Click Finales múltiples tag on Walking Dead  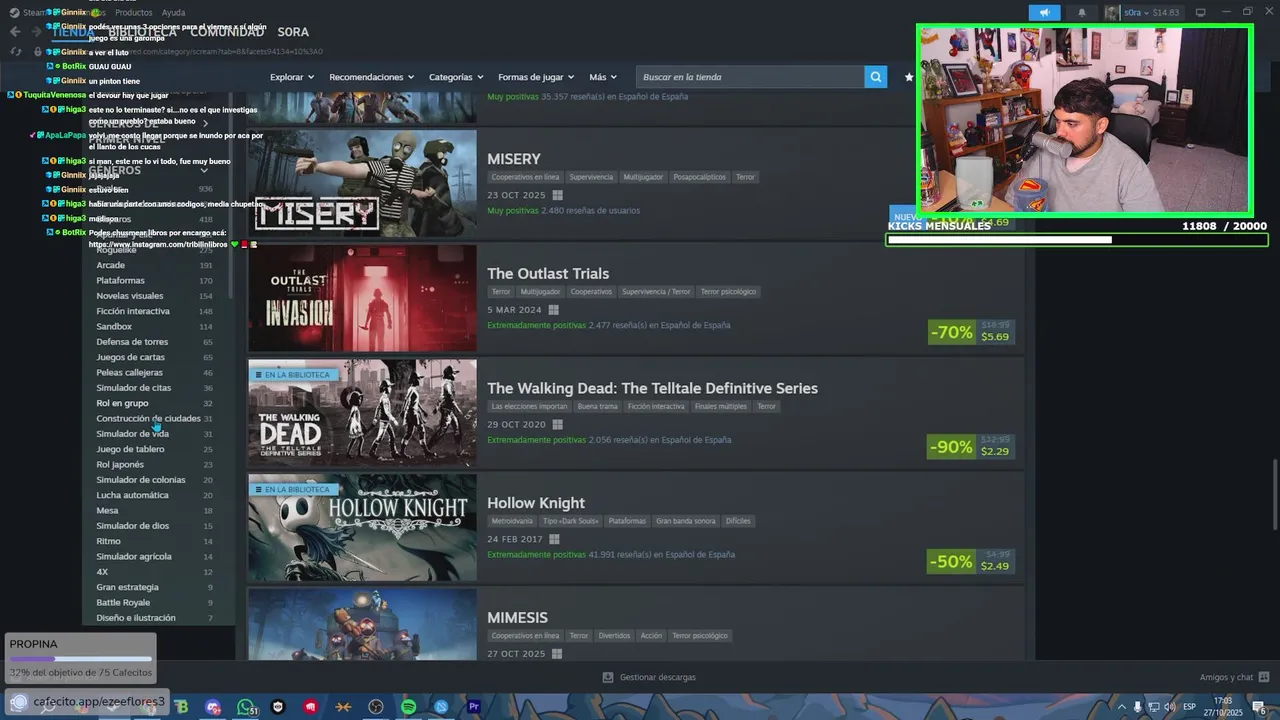click(720, 407)
